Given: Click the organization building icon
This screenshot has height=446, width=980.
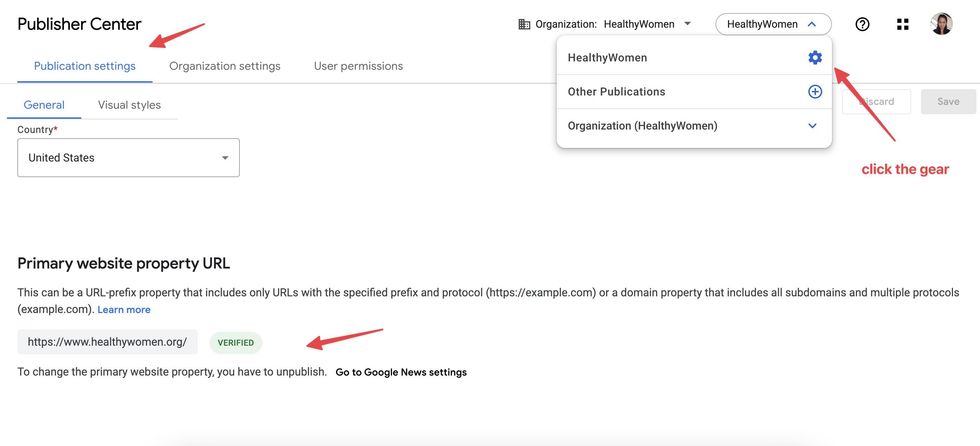Looking at the screenshot, I should (524, 24).
